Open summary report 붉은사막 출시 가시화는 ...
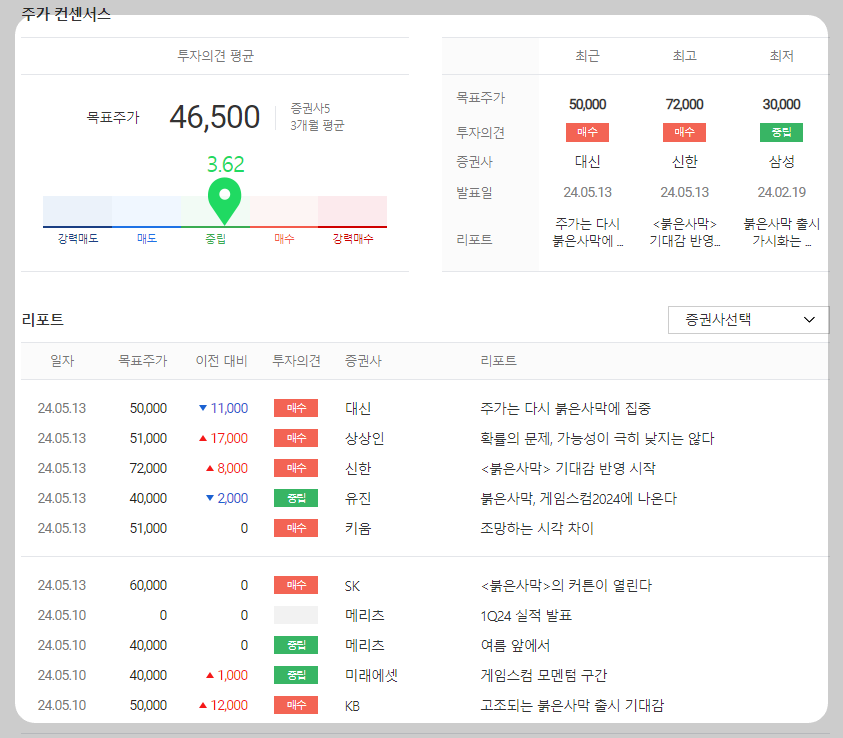The image size is (843, 738). pos(781,232)
